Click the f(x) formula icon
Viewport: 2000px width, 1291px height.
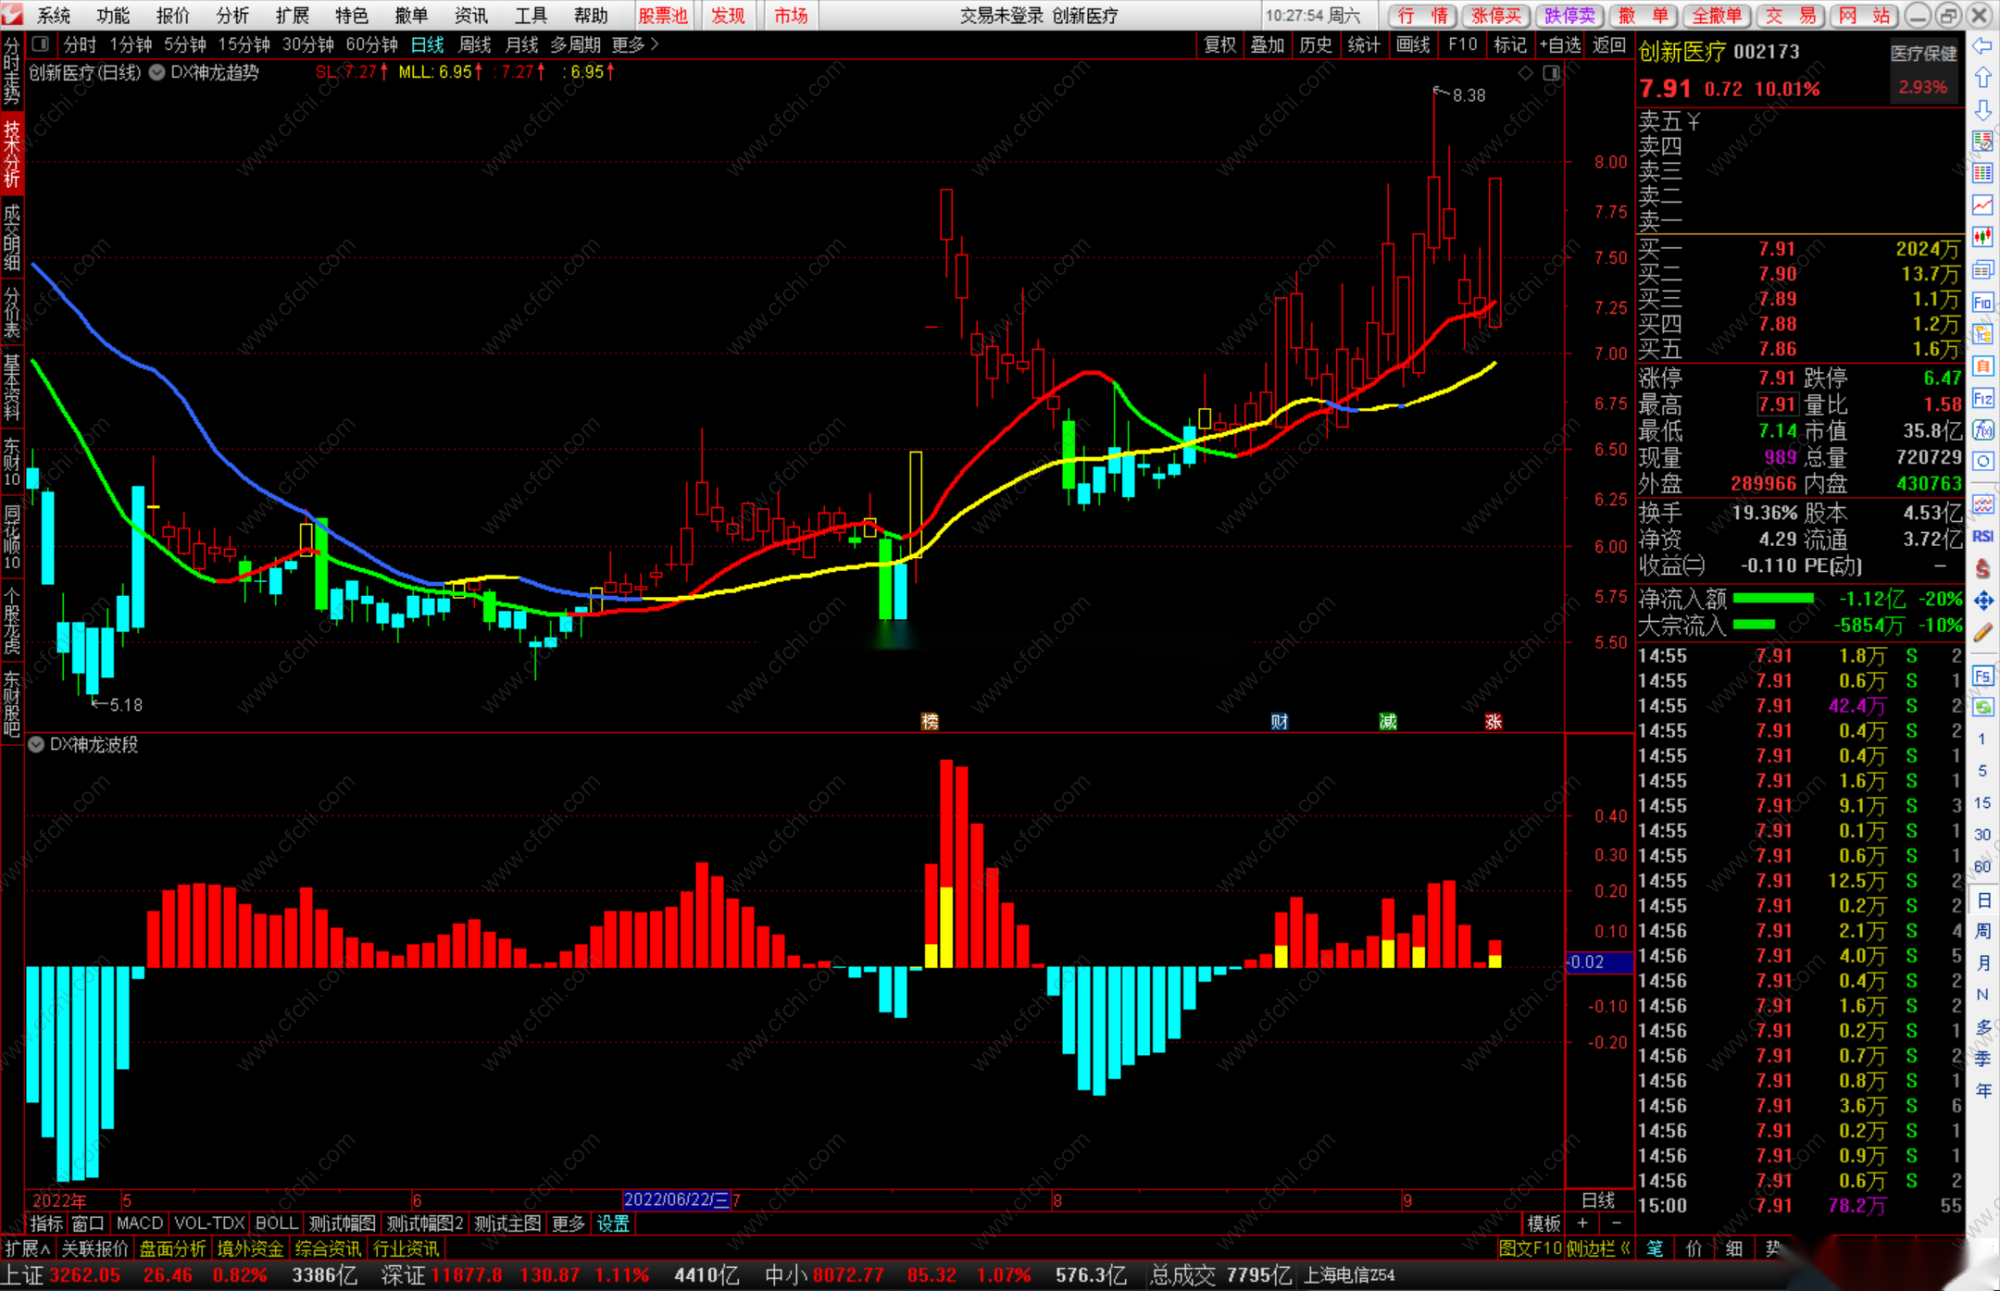point(1982,430)
